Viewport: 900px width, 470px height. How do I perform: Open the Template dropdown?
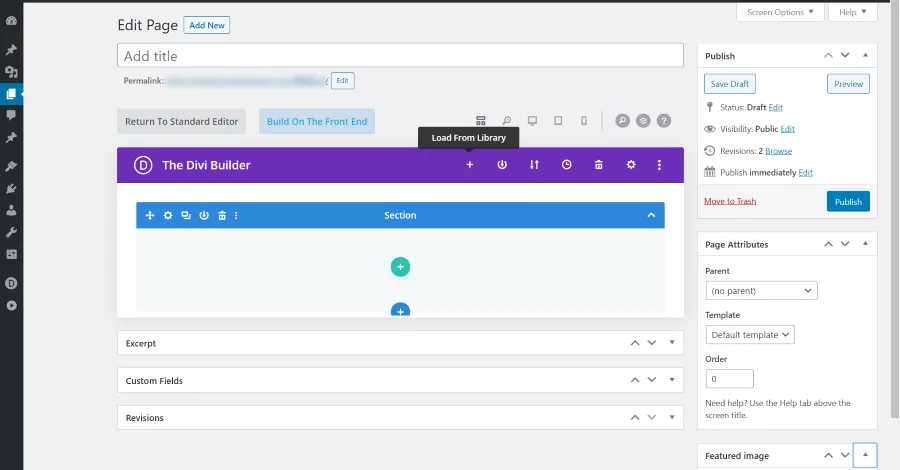click(x=750, y=335)
